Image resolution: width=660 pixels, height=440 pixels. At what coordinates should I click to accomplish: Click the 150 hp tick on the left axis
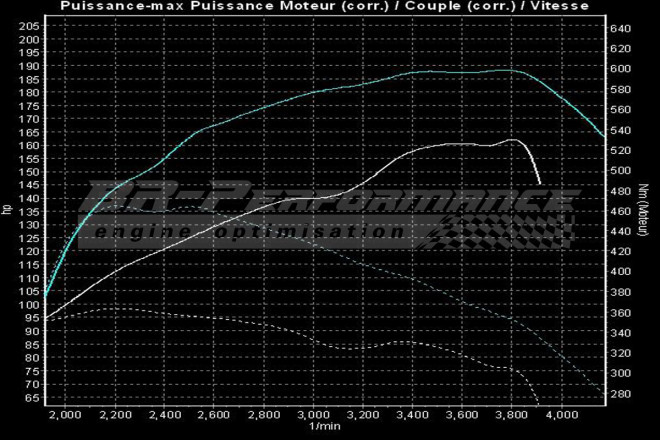29,172
